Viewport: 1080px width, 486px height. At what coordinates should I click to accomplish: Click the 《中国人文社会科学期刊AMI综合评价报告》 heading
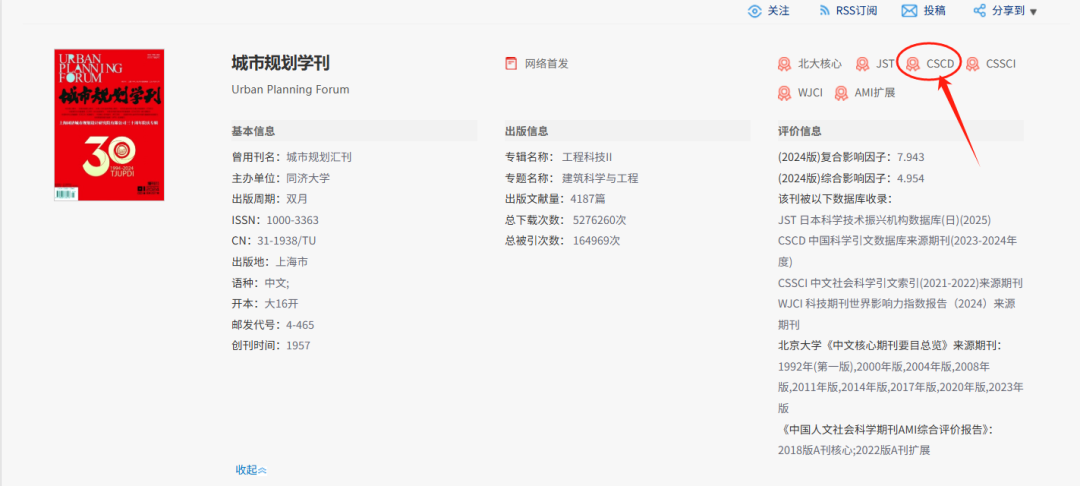(x=887, y=430)
